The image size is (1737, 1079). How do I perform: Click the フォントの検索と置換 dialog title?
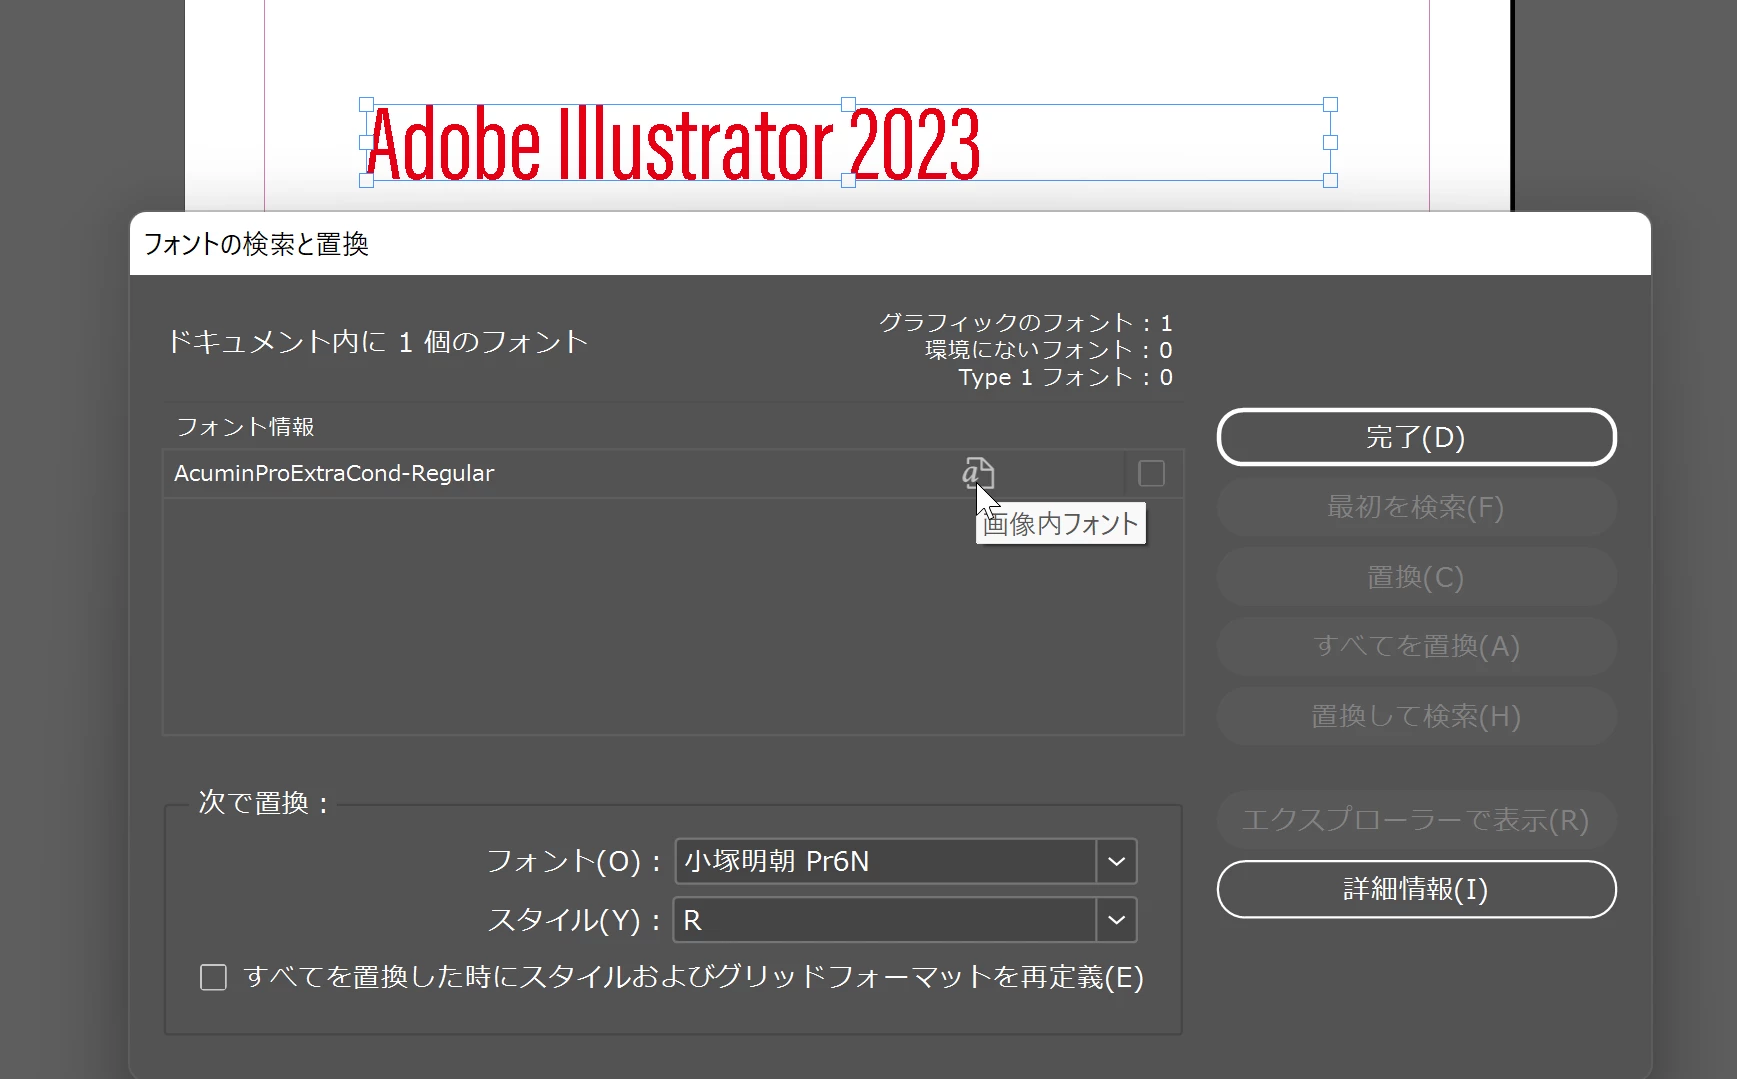257,244
